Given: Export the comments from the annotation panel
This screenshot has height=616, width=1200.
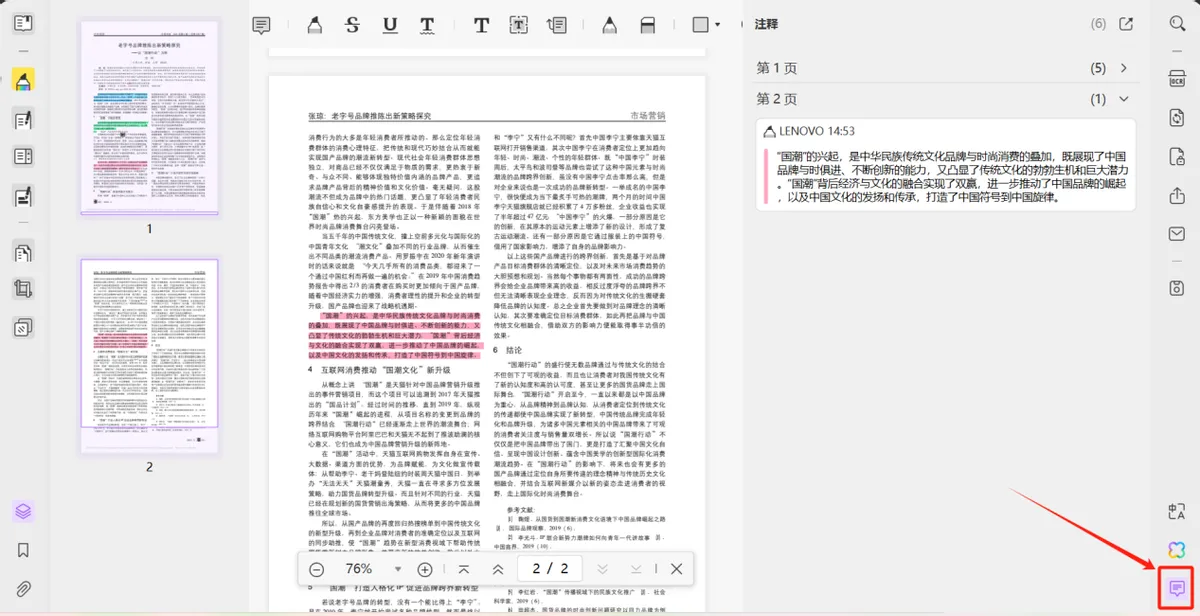Looking at the screenshot, I should click(x=1126, y=24).
